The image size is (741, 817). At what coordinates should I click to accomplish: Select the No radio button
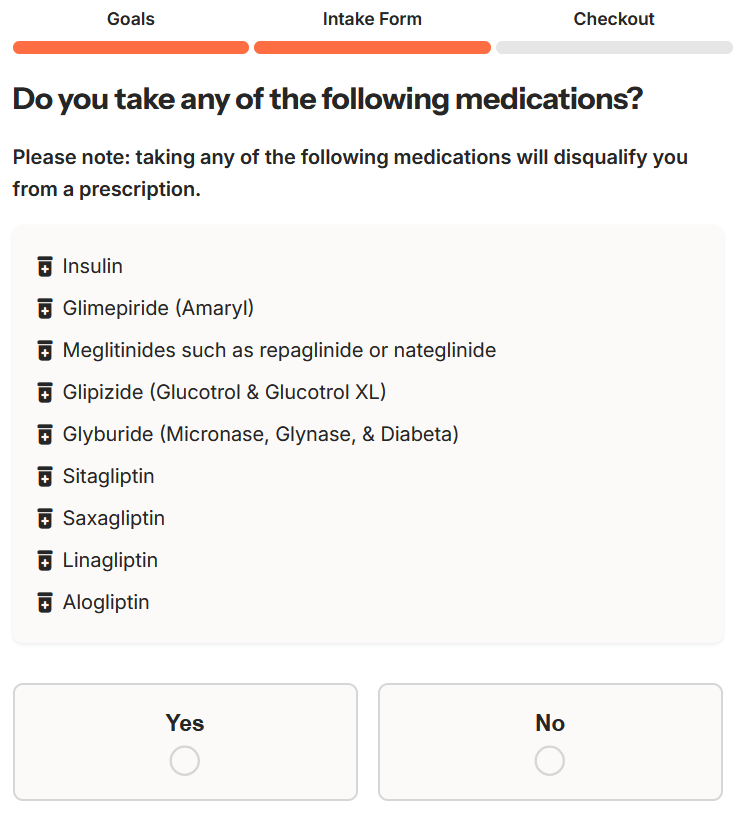[550, 761]
